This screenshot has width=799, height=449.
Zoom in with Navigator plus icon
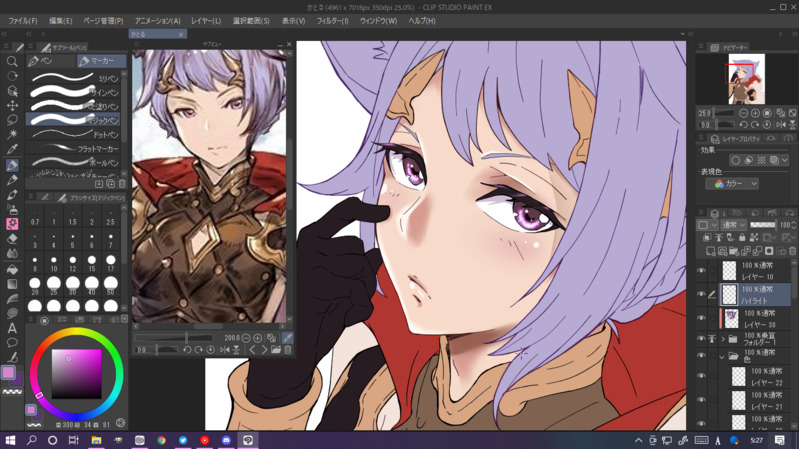[755, 113]
